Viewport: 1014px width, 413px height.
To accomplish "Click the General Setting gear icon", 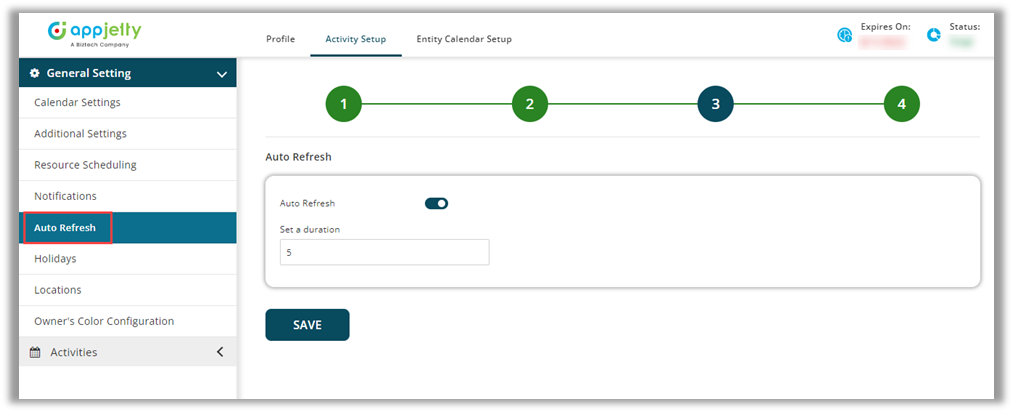I will click(x=35, y=73).
